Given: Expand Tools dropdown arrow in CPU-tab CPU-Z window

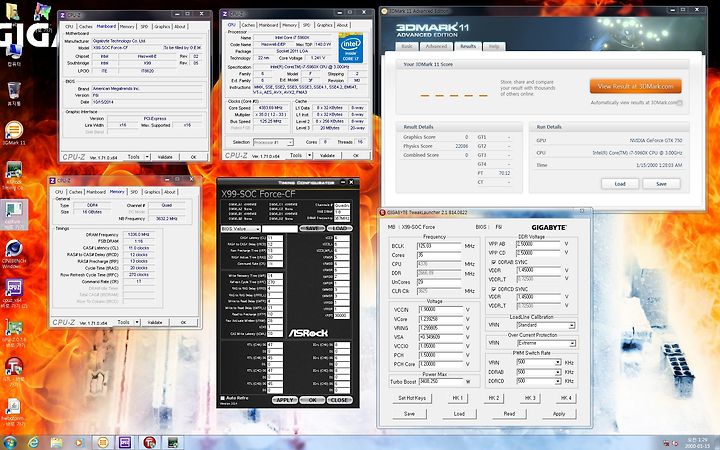Looking at the screenshot, I should pos(309,155).
